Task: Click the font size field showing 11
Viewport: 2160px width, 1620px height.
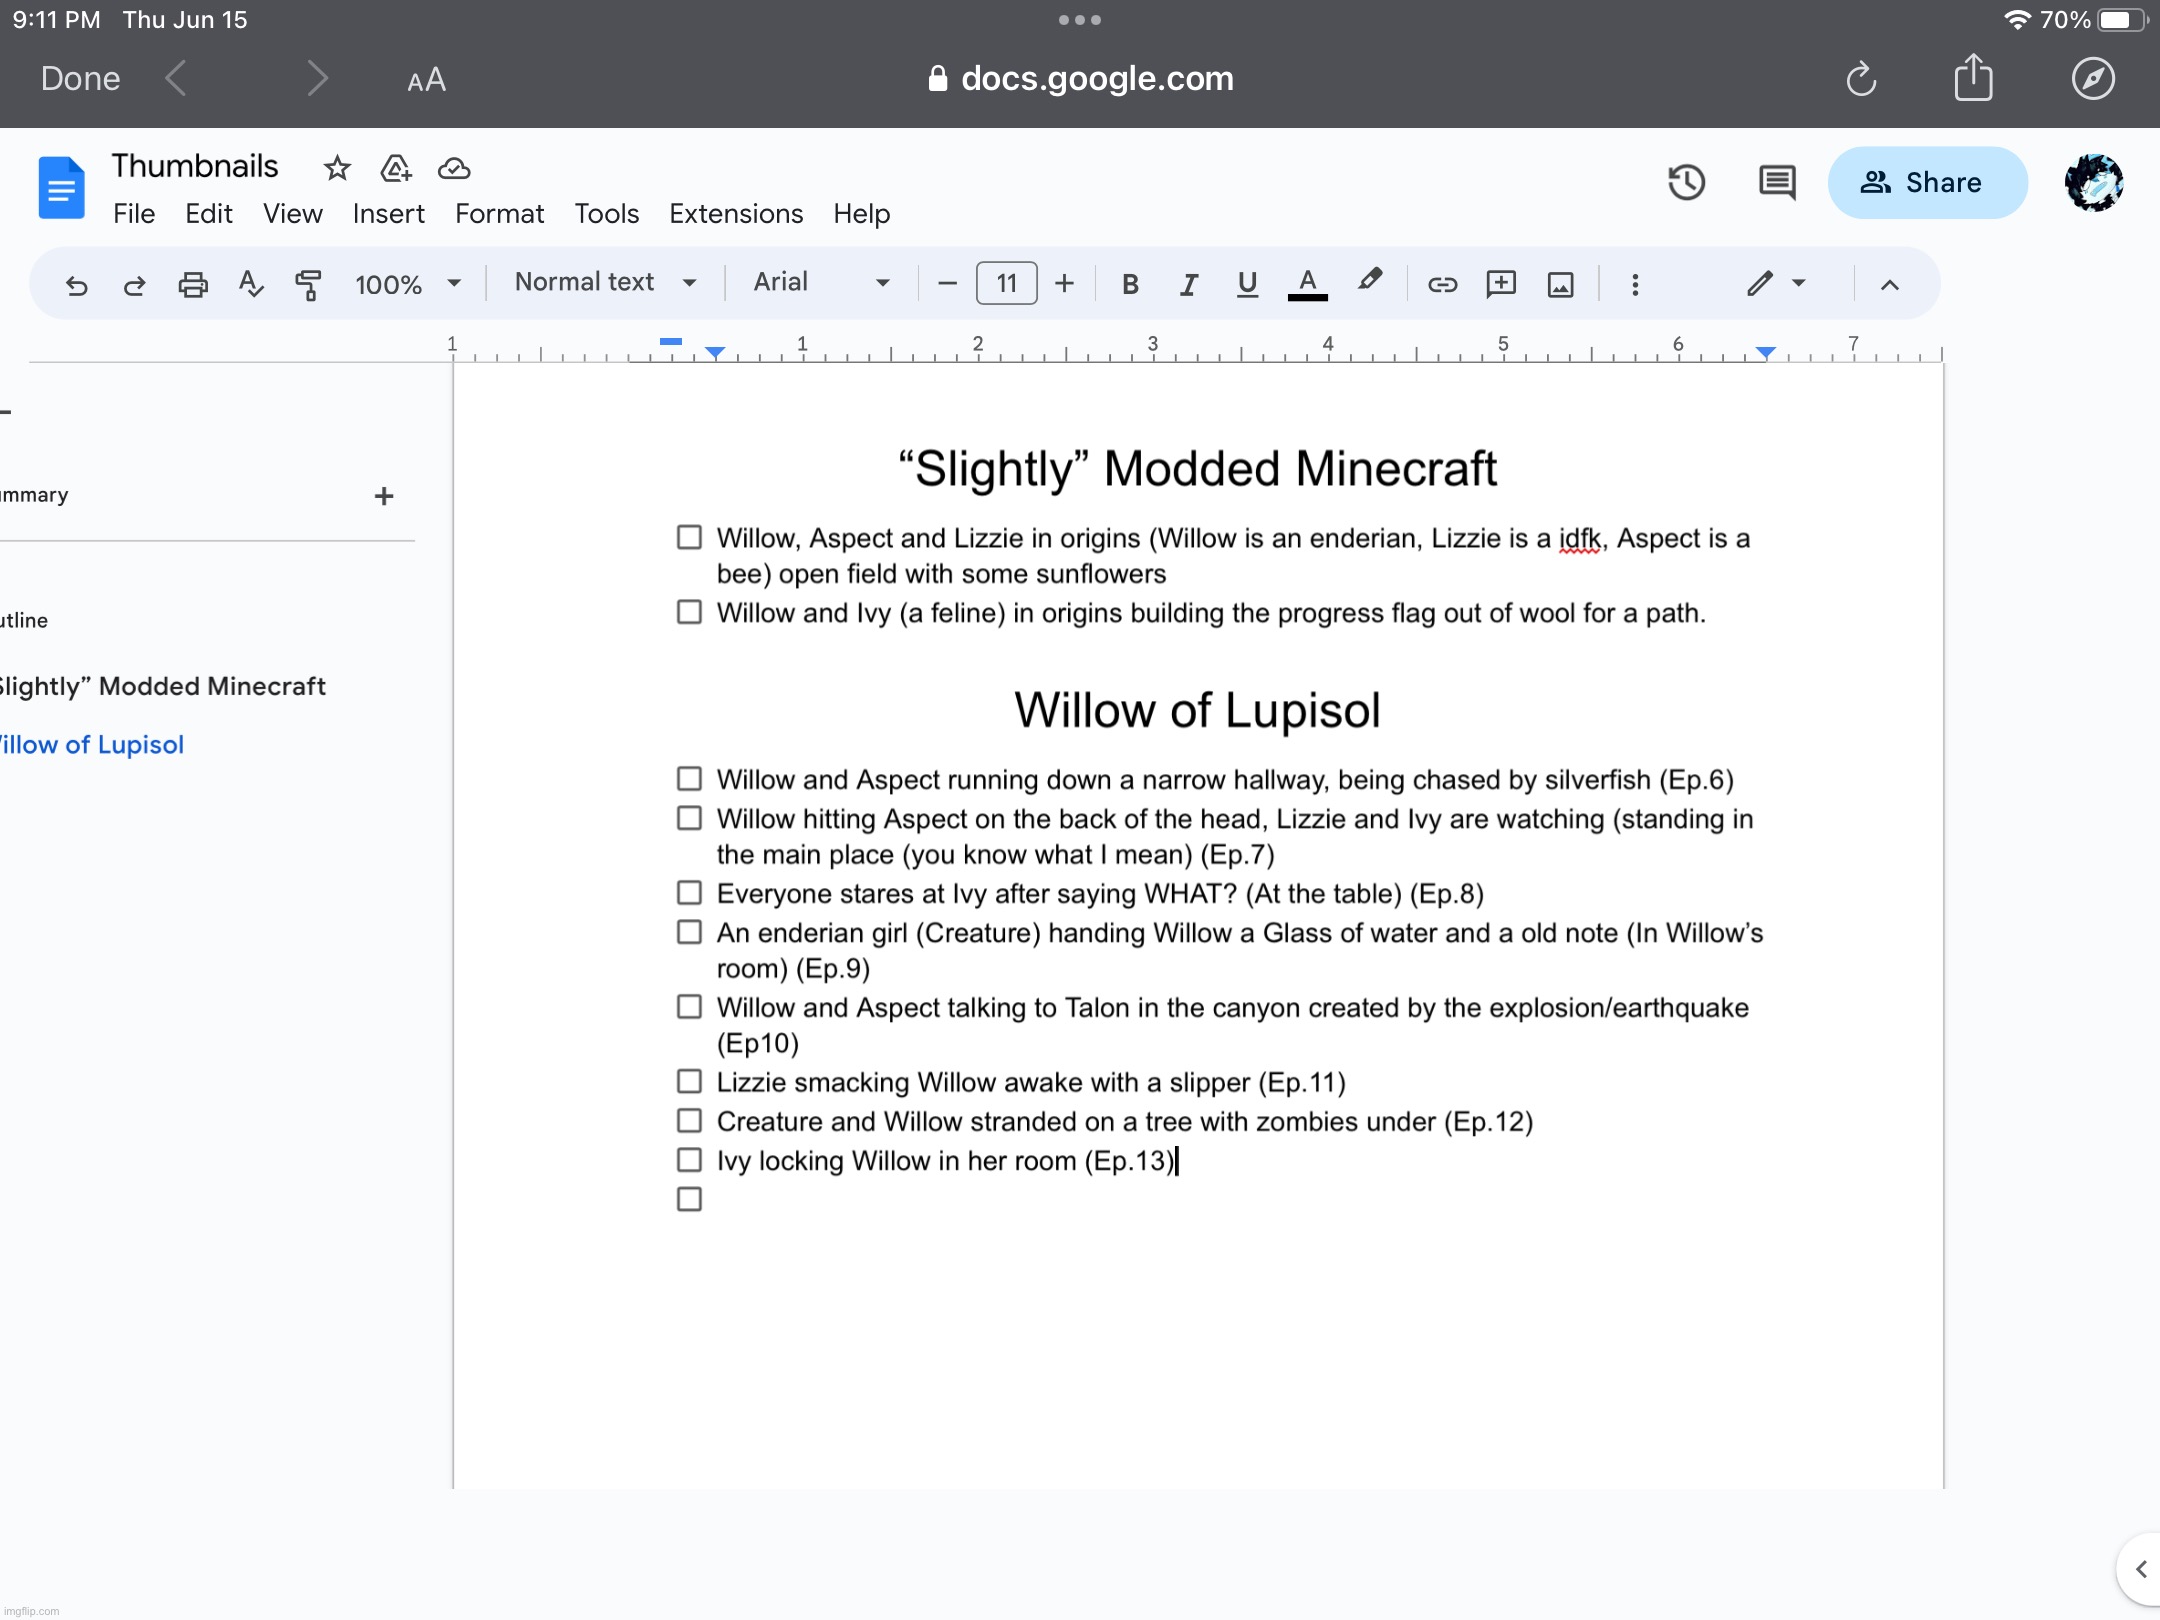Action: click(1006, 284)
